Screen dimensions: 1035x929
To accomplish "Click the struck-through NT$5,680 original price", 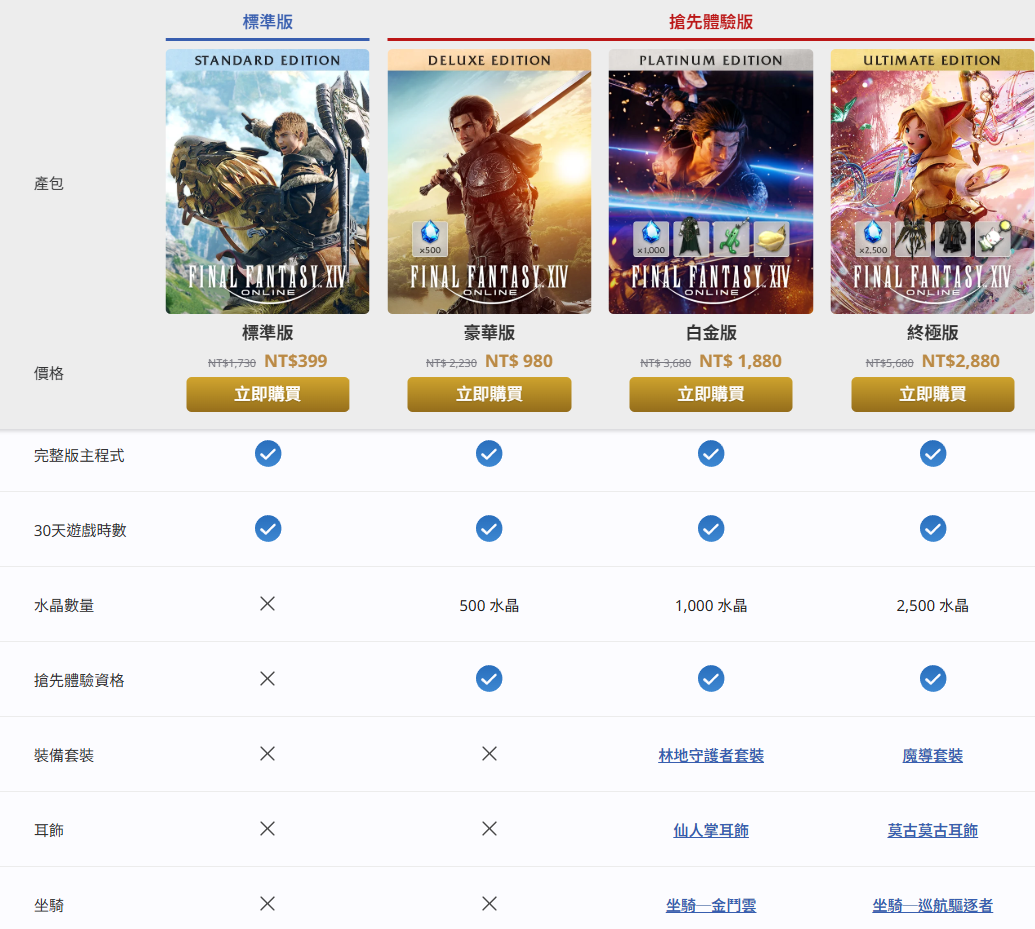I will [889, 363].
